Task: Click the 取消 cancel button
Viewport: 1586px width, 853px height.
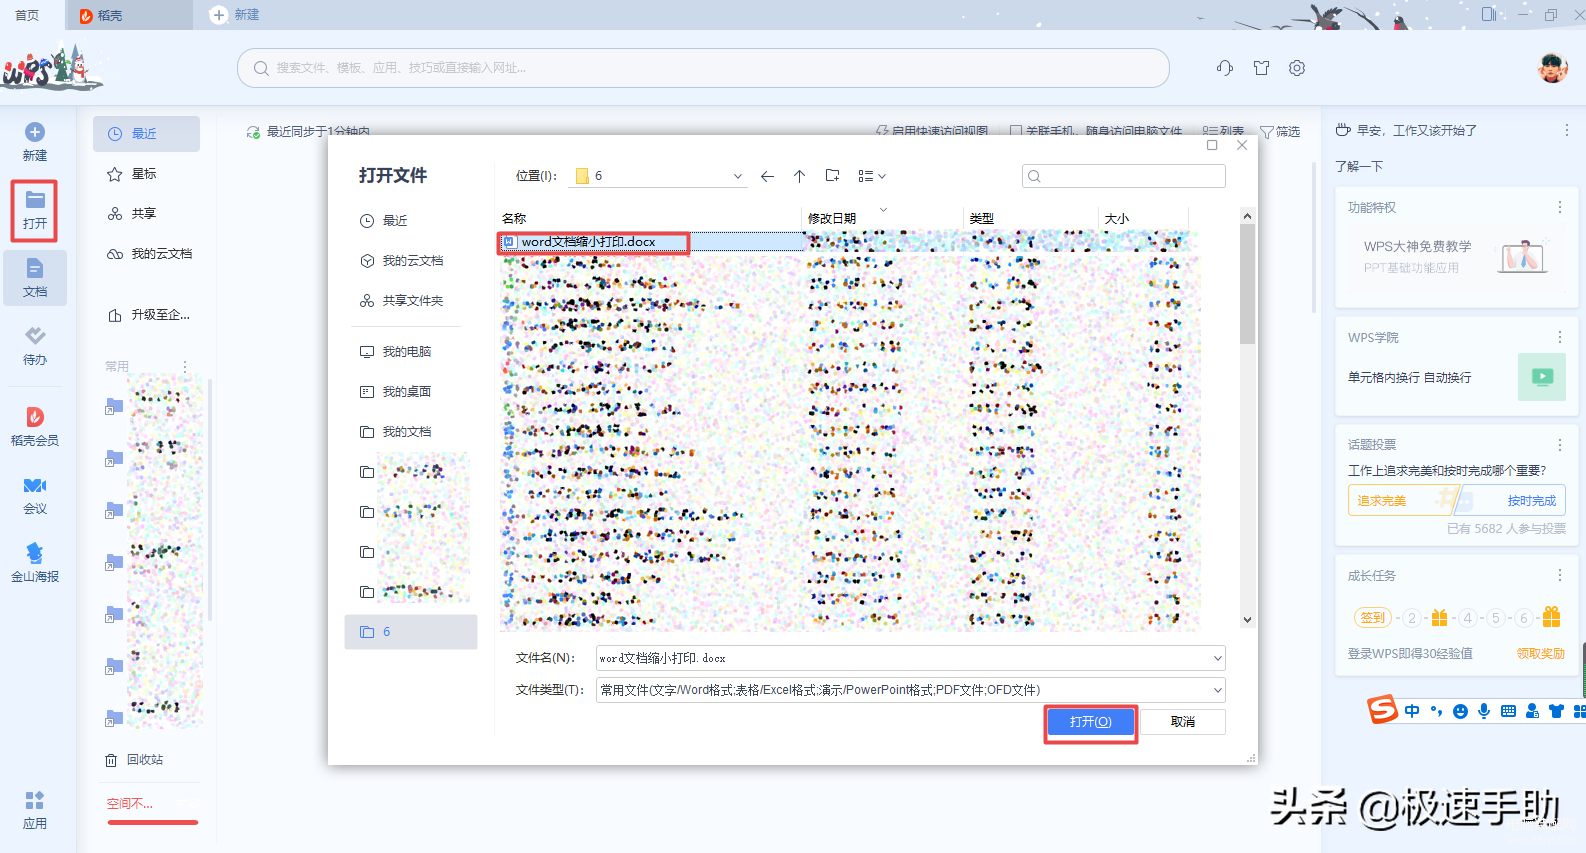Action: tap(1183, 722)
